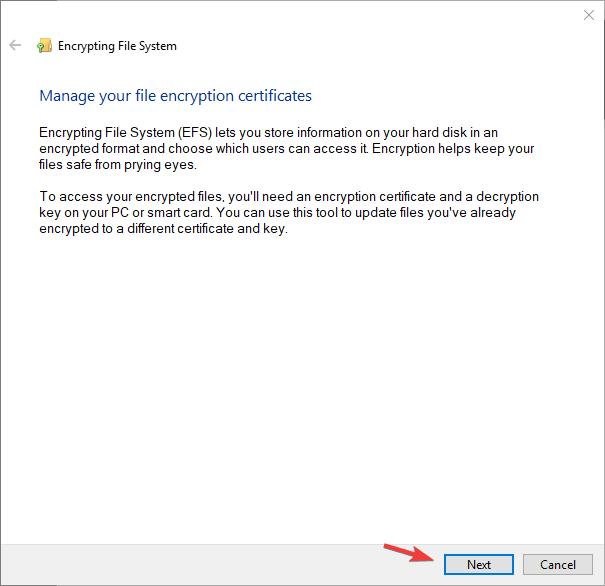Click the "Manage your file encryption certificates" heading
Image resolution: width=605 pixels, height=586 pixels.
coord(175,96)
